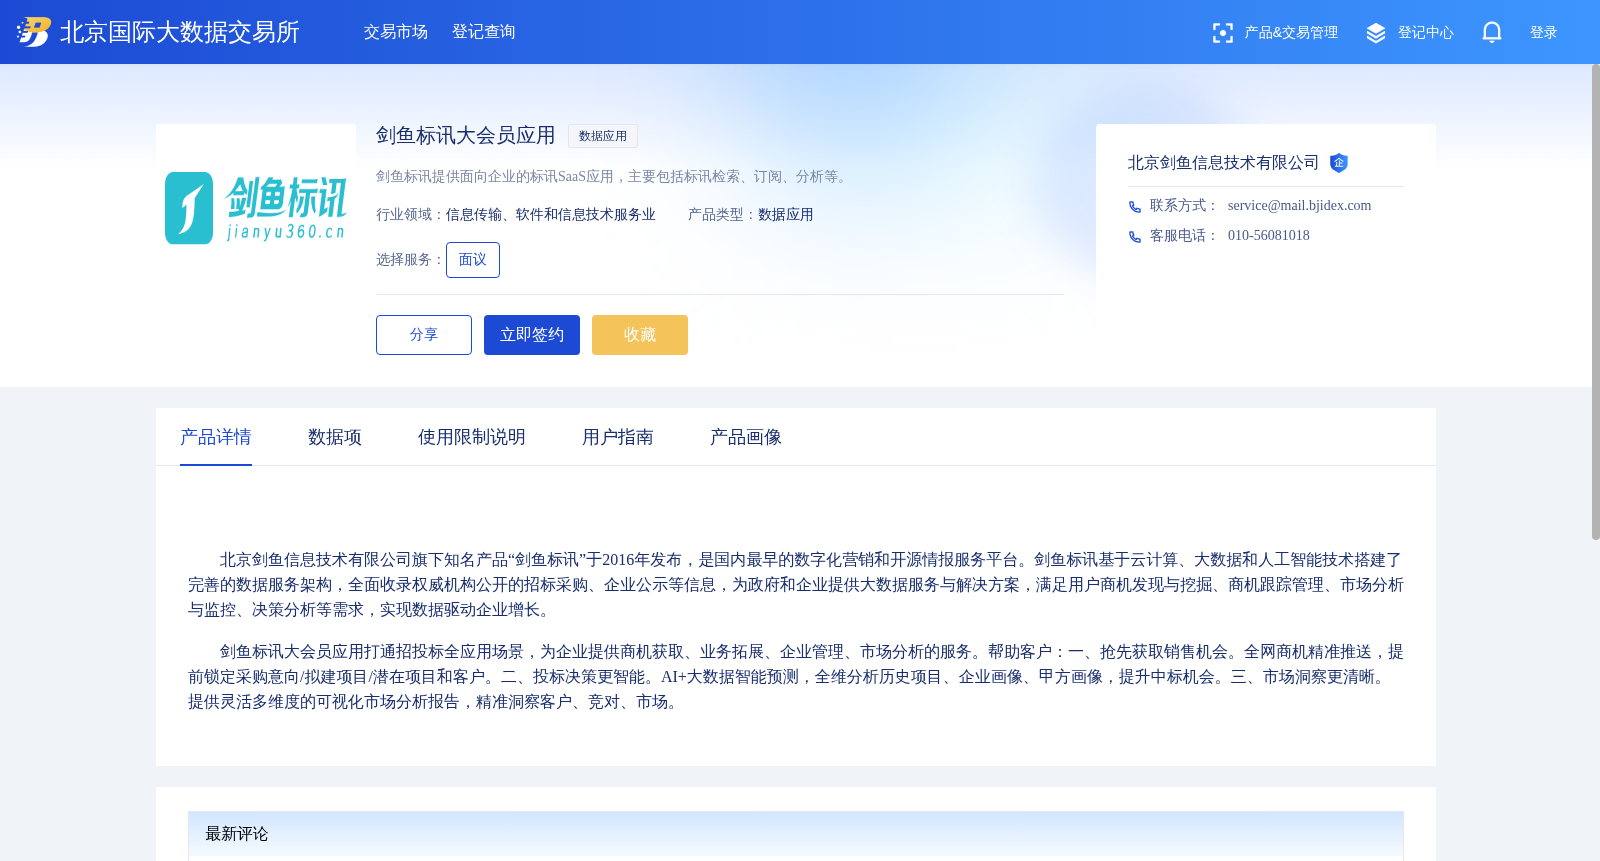1600x861 pixels.
Task: Click the phone number 010-56081018
Action: (1269, 236)
